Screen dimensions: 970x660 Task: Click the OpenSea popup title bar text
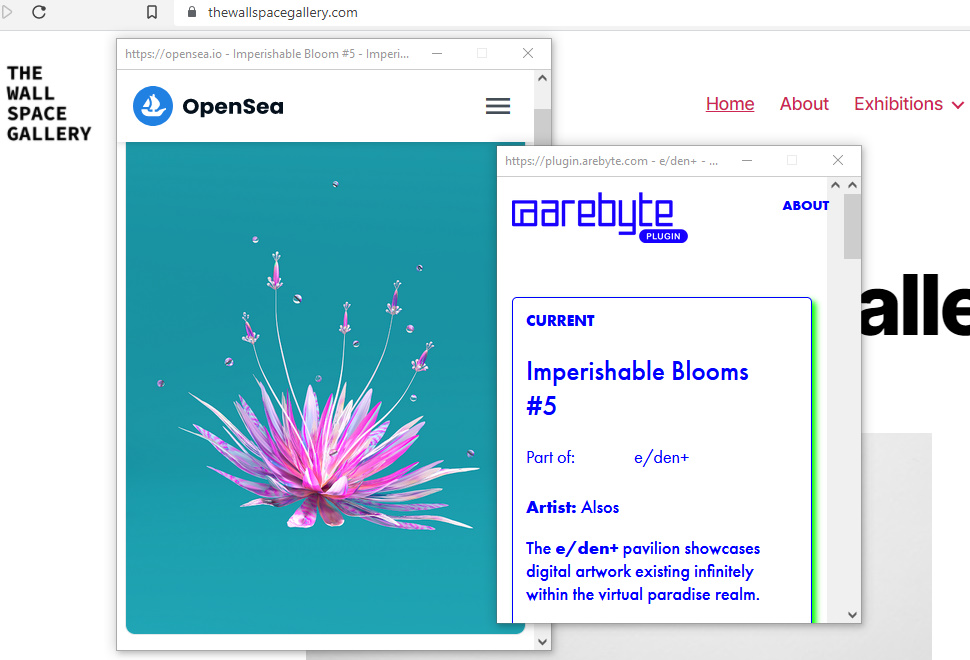(267, 54)
